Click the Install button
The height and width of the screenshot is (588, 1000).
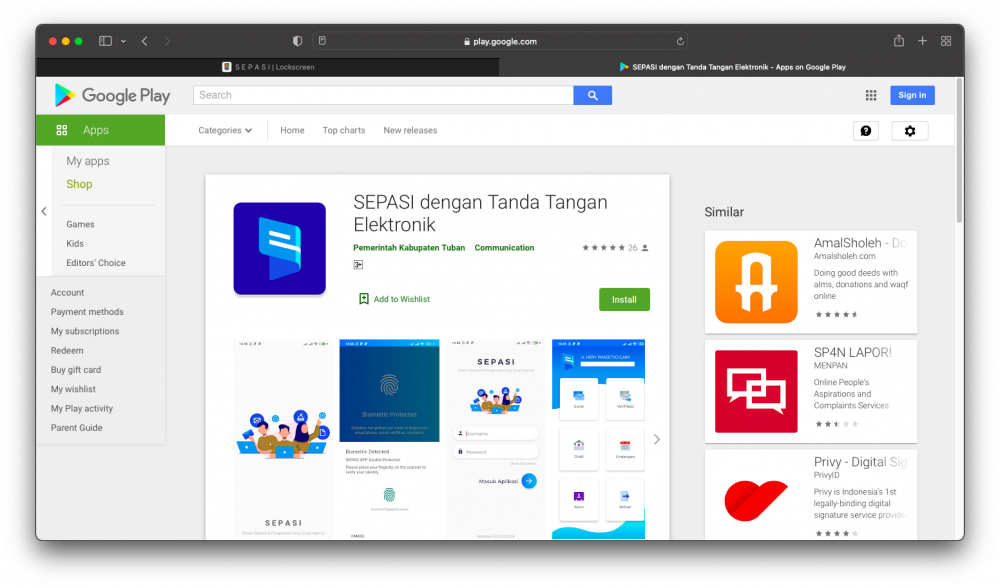tap(624, 299)
